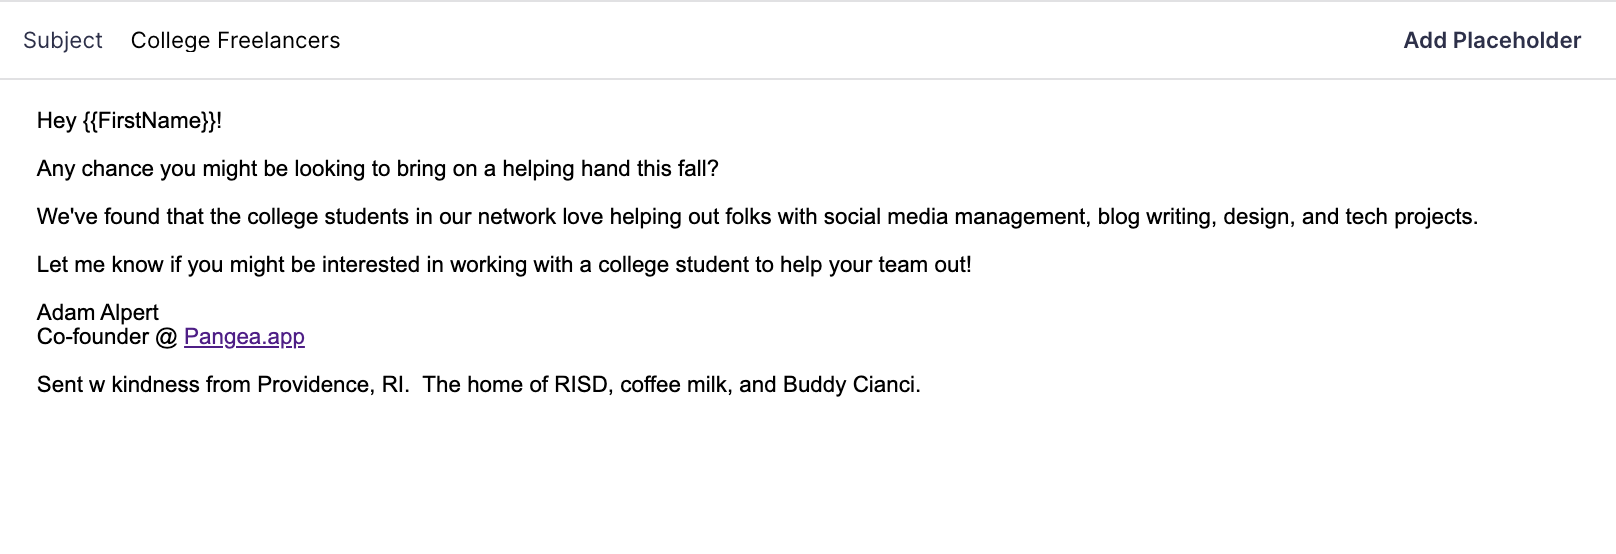Click the Adam Alpert signature name
The width and height of the screenshot is (1616, 554).
pos(98,313)
